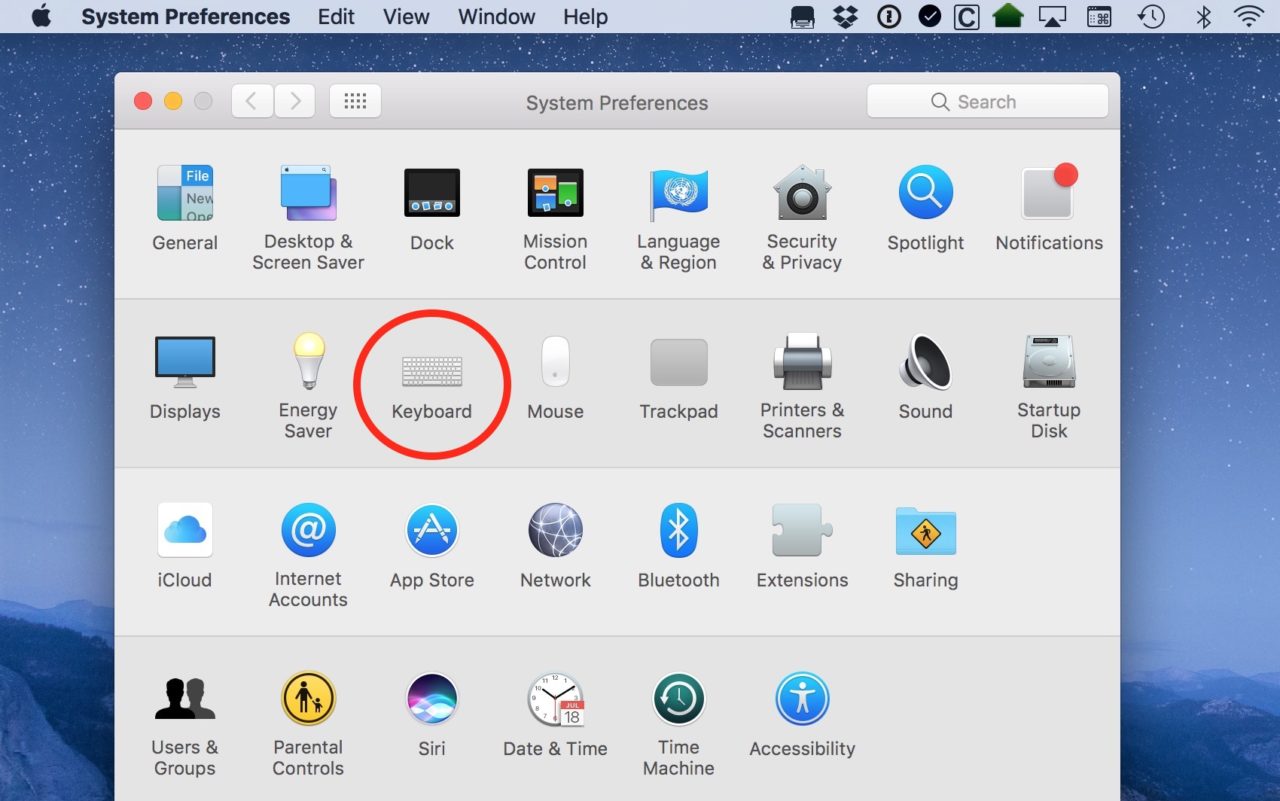Viewport: 1280px width, 801px height.
Task: Open the View menu
Action: [x=406, y=17]
